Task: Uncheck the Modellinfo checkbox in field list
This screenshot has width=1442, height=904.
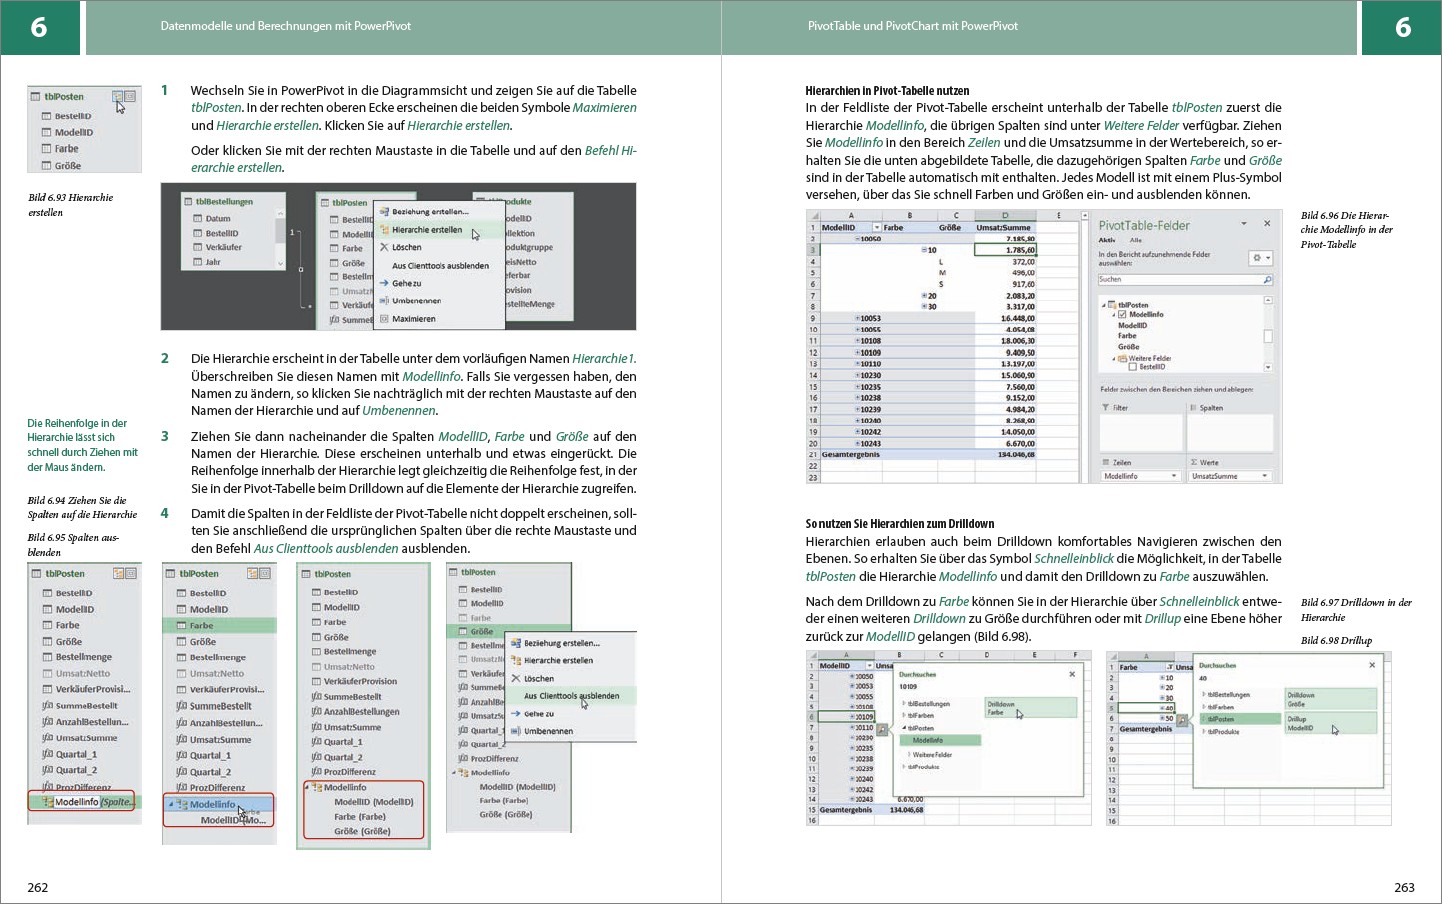Action: point(1122,314)
